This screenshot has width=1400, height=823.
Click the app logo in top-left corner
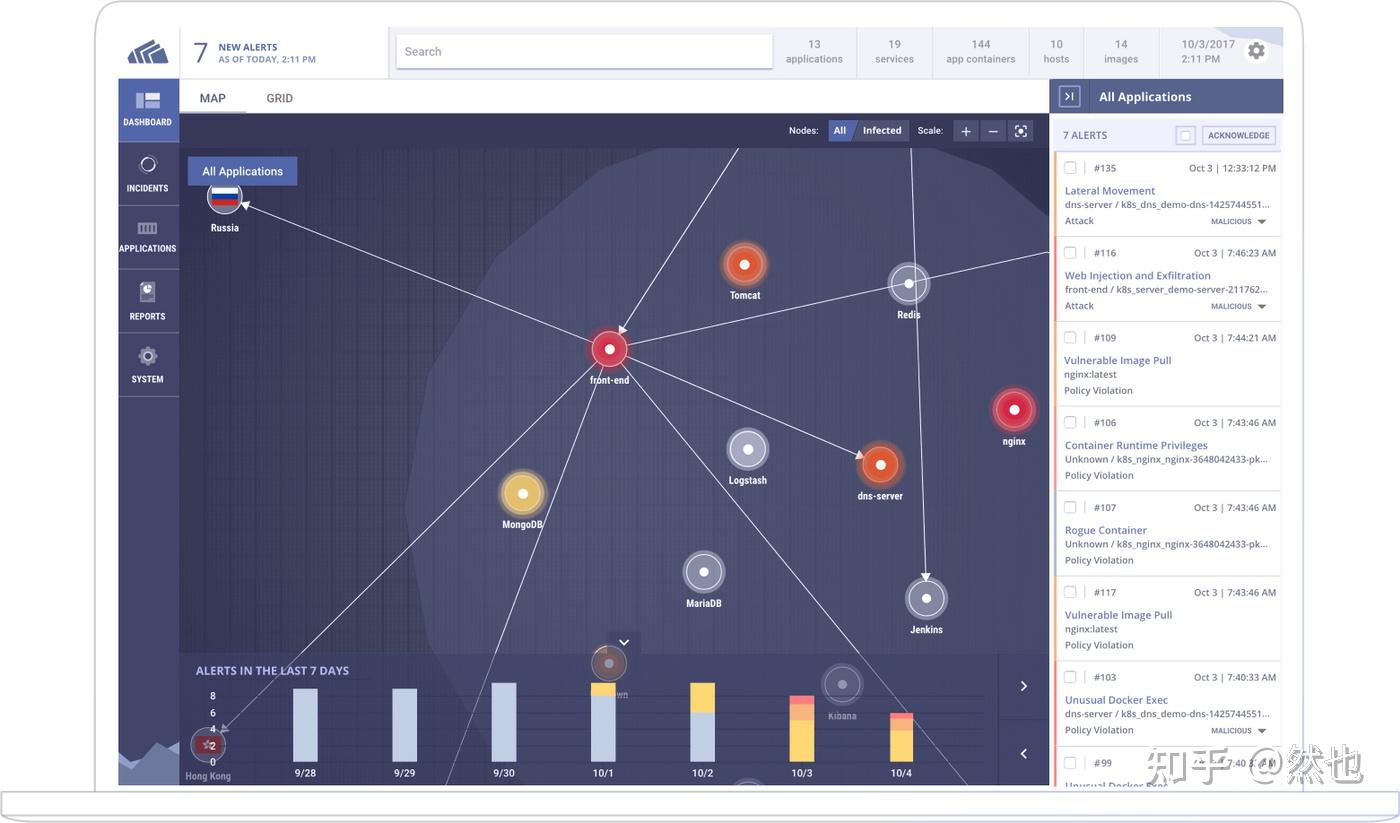(x=148, y=52)
